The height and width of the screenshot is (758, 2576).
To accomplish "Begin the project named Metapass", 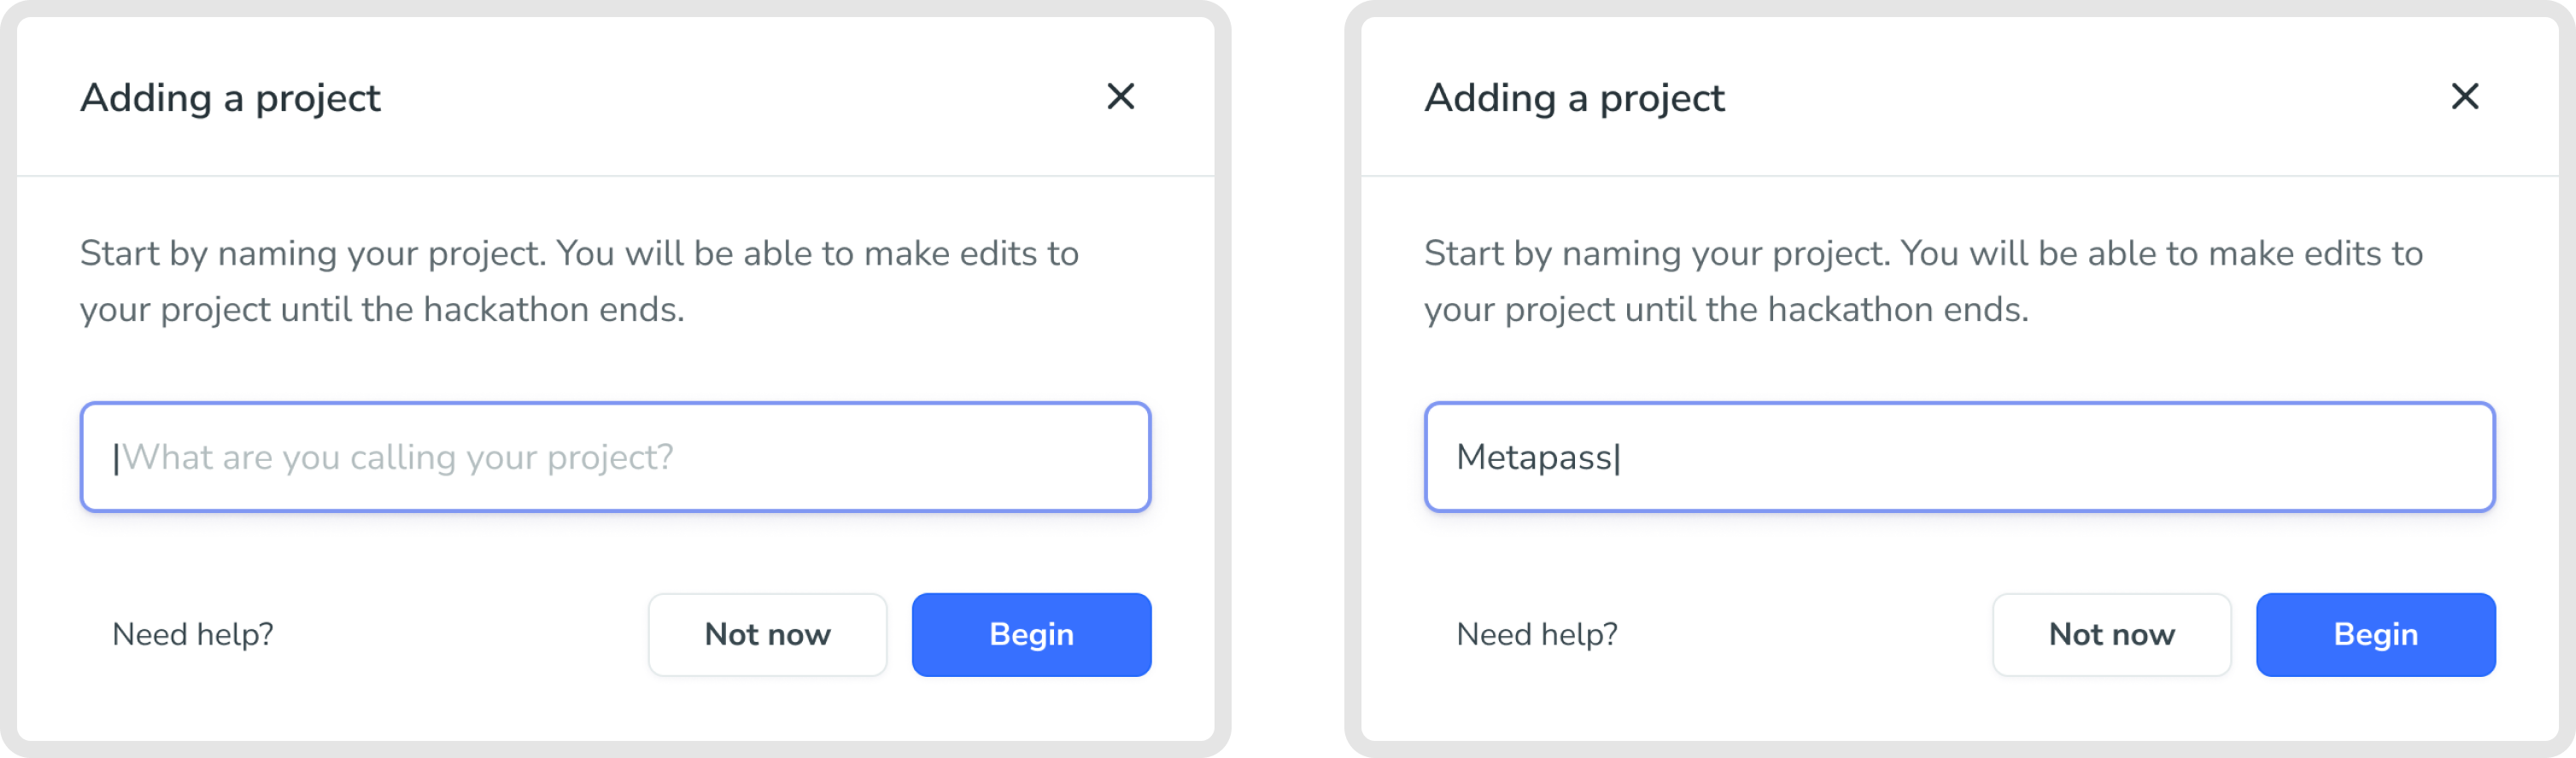I will (2375, 634).
